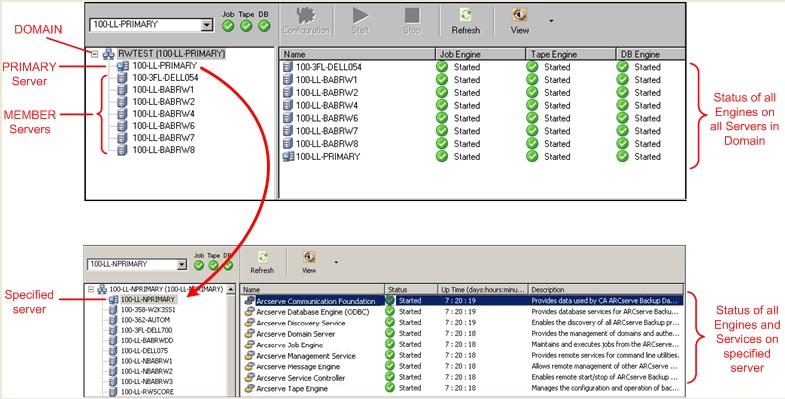Select the Arcserve Service Controller name
The height and width of the screenshot is (399, 785).
(300, 378)
